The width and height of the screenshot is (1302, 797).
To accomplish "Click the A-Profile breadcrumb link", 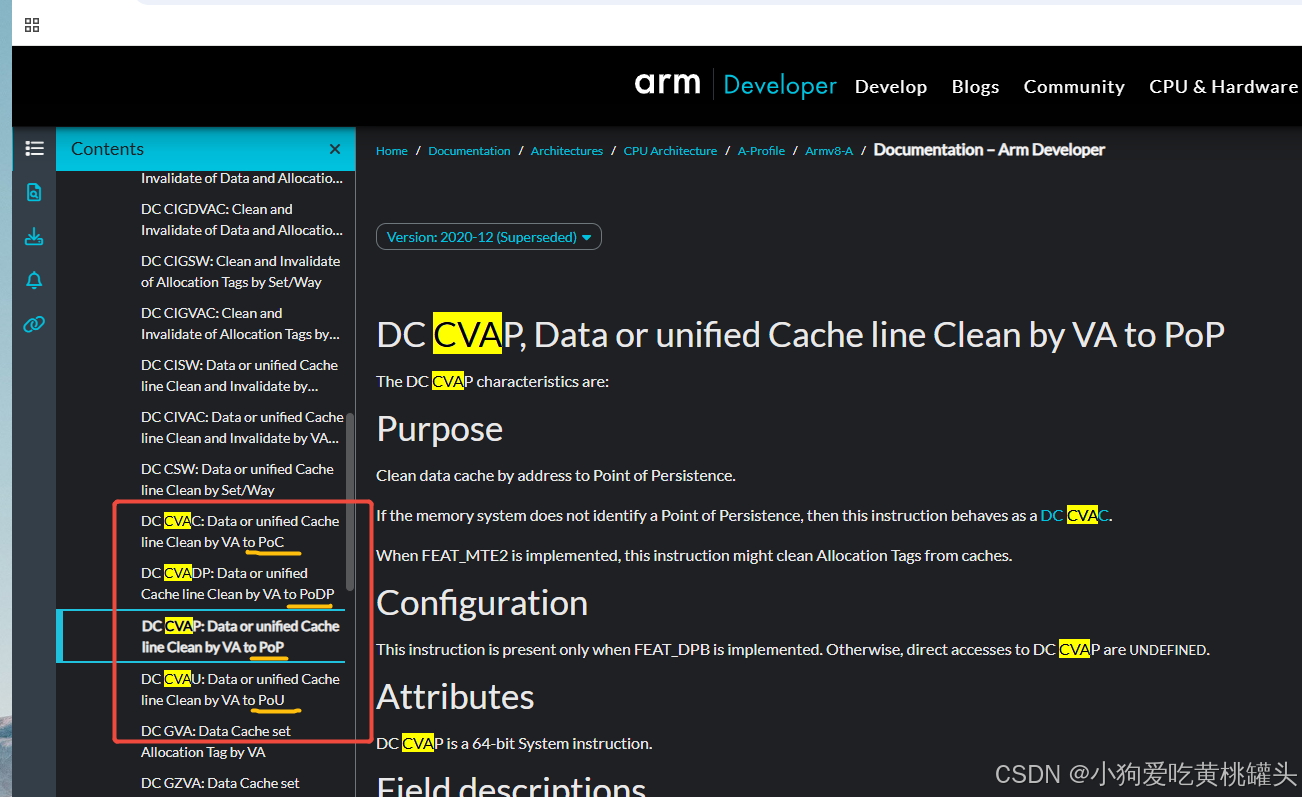I will click(761, 150).
